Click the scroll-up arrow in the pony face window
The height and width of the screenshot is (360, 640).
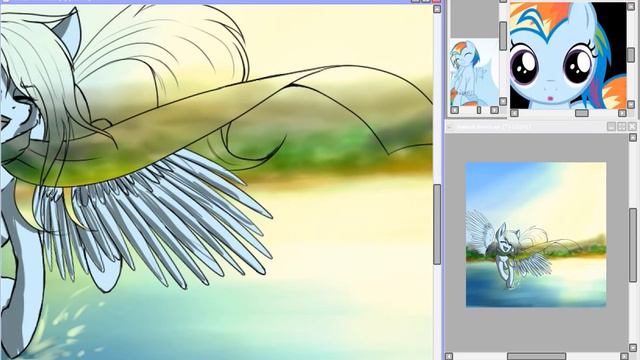631,7
